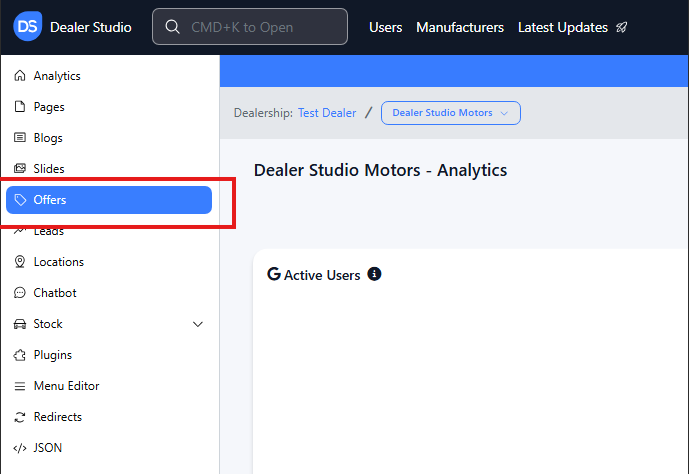Click the Plugins puzzle piece icon
The width and height of the screenshot is (689, 474).
click(19, 355)
